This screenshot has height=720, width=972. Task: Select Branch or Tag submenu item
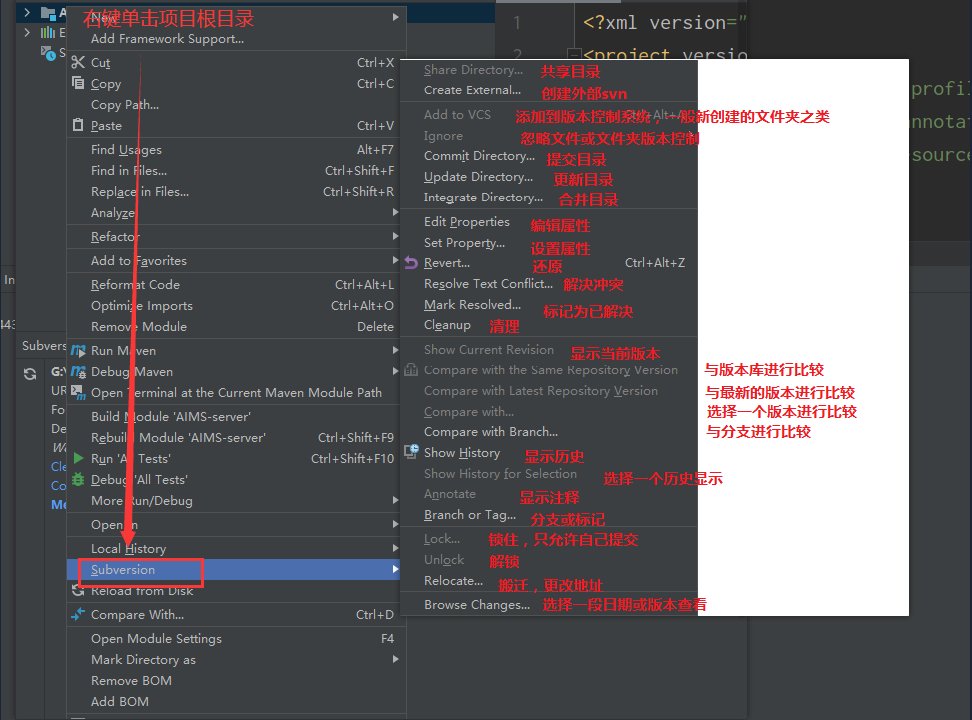(470, 515)
